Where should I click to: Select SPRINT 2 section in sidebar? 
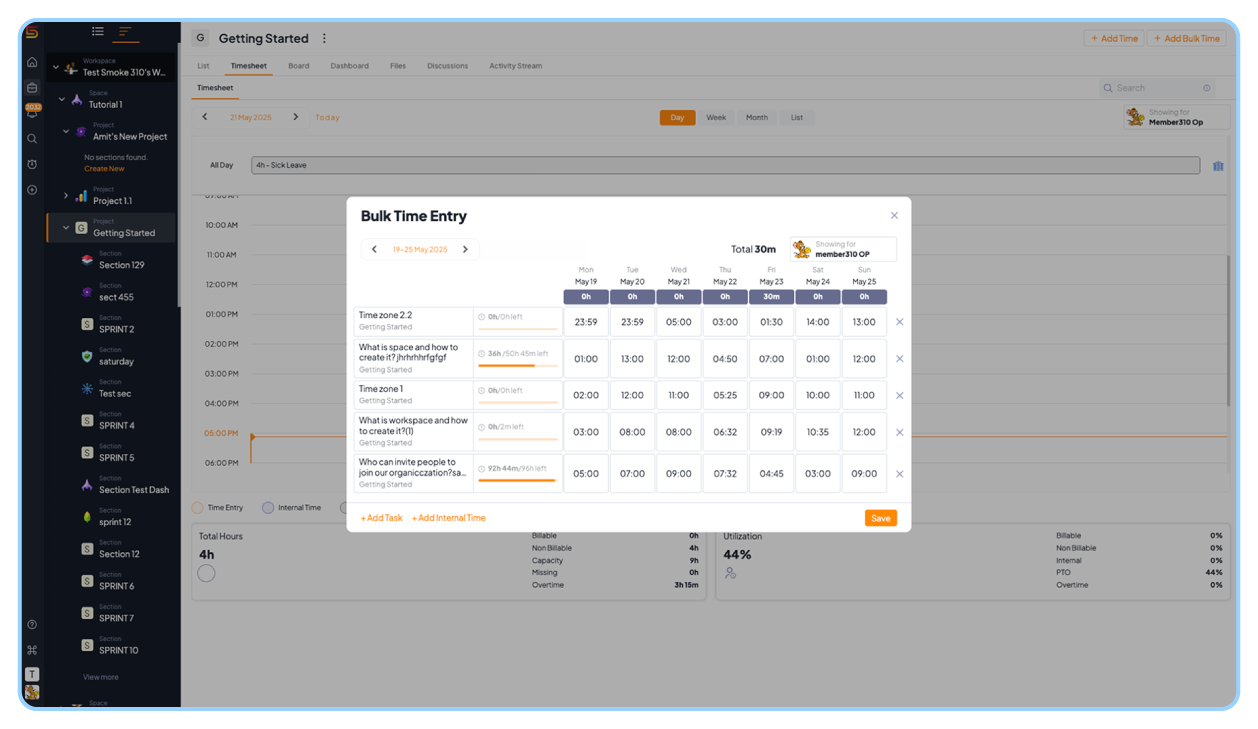click(x=117, y=329)
